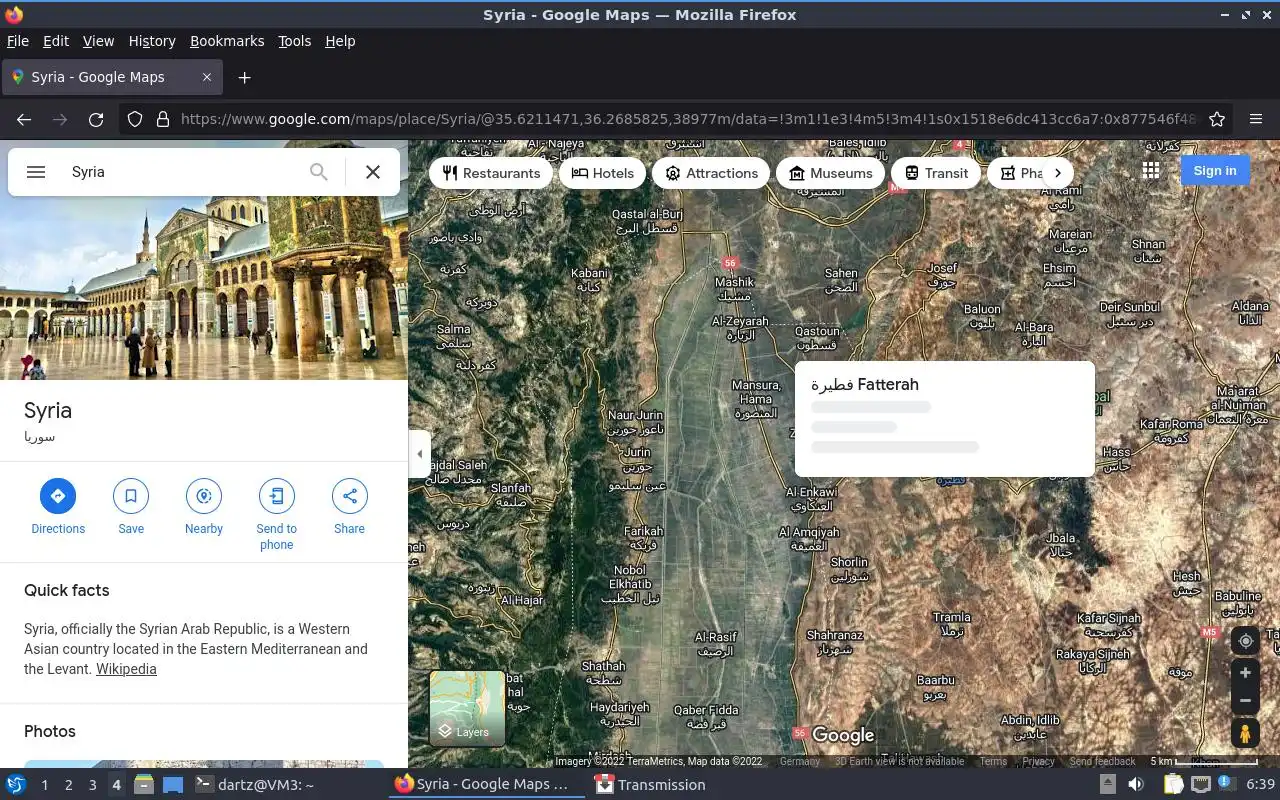Open the Wikipedia link in Quick facts
The image size is (1280, 800).
[126, 669]
